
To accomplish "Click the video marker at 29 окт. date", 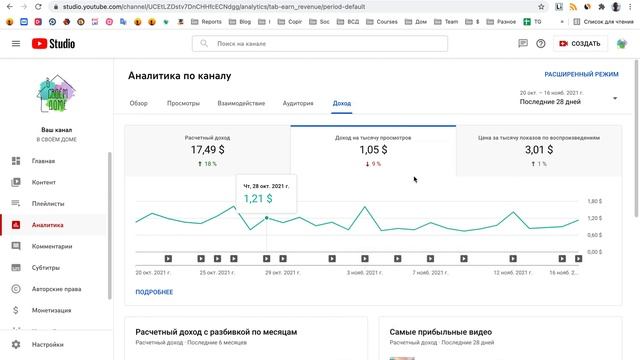I will click(283, 259).
